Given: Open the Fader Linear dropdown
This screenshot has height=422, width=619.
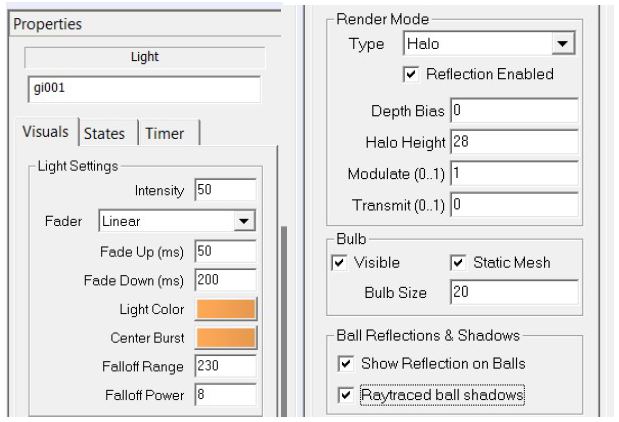Looking at the screenshot, I should [x=244, y=221].
